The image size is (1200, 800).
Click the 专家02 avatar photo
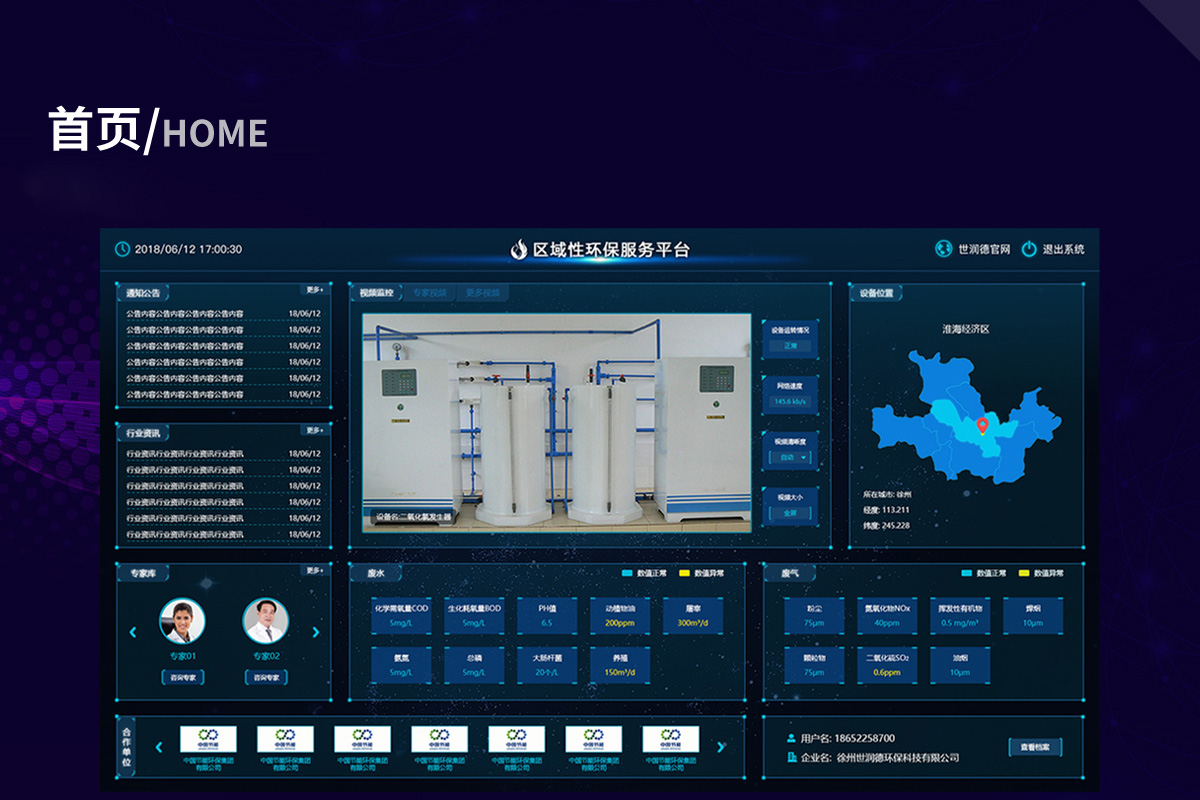(x=266, y=621)
